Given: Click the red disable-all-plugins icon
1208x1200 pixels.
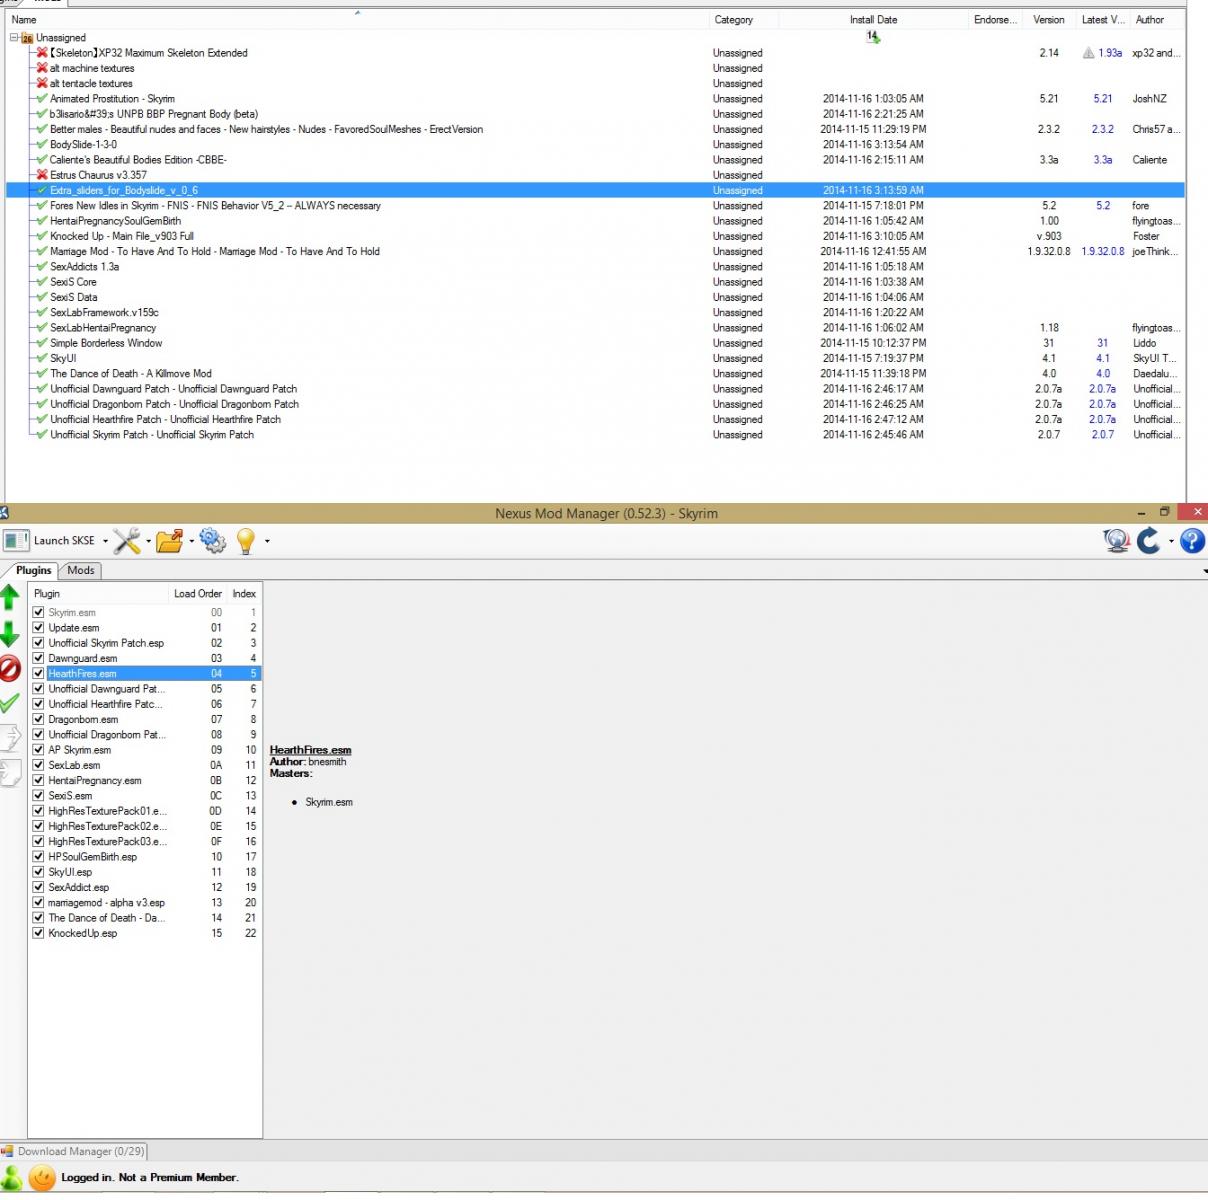Looking at the screenshot, I should 10,668.
